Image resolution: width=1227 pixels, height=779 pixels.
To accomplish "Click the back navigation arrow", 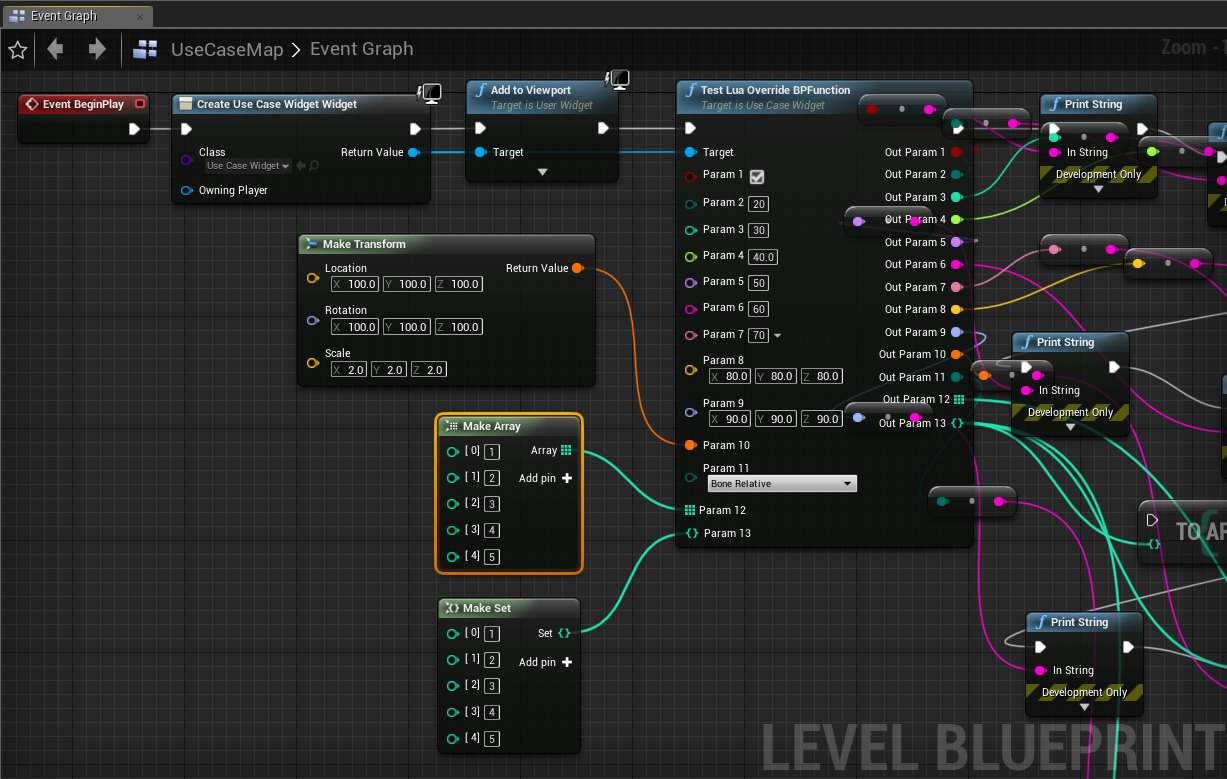I will [x=55, y=49].
